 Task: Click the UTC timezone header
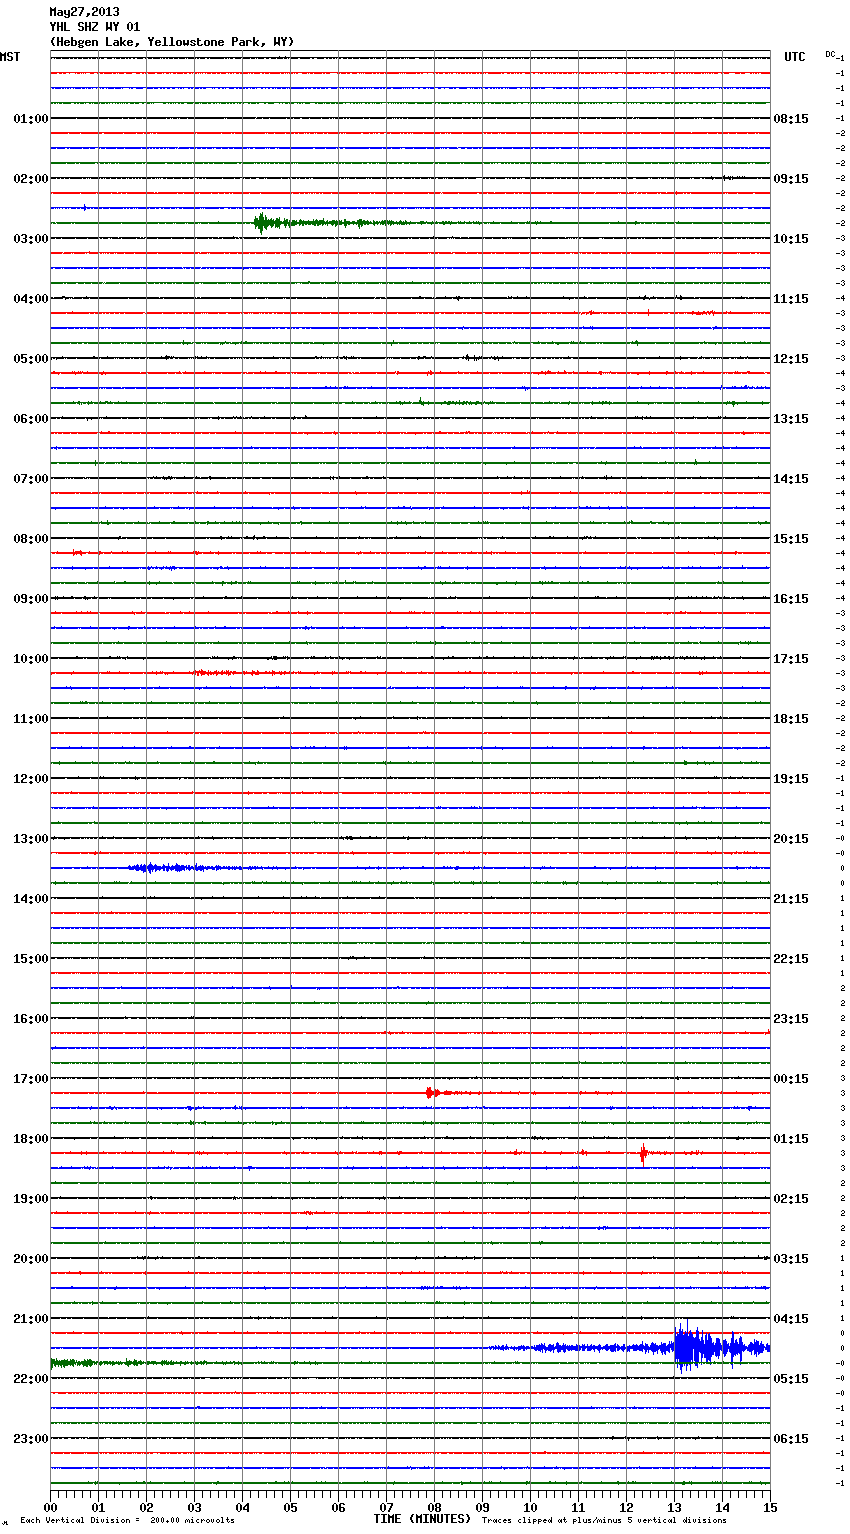(795, 57)
